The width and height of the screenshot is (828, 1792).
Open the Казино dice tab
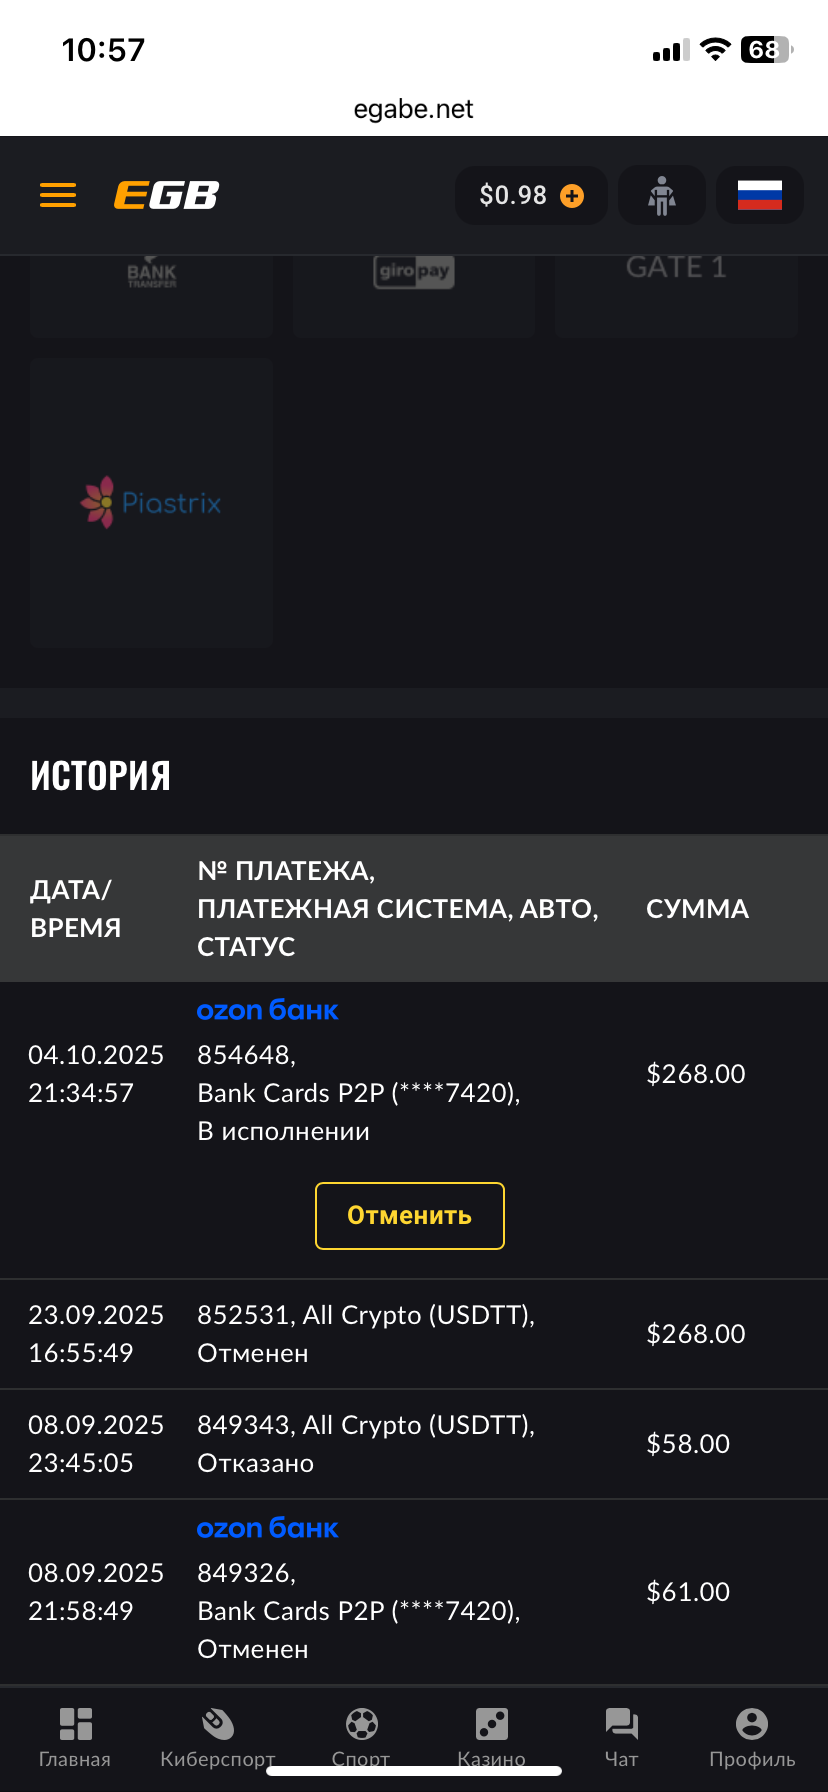click(x=491, y=1735)
